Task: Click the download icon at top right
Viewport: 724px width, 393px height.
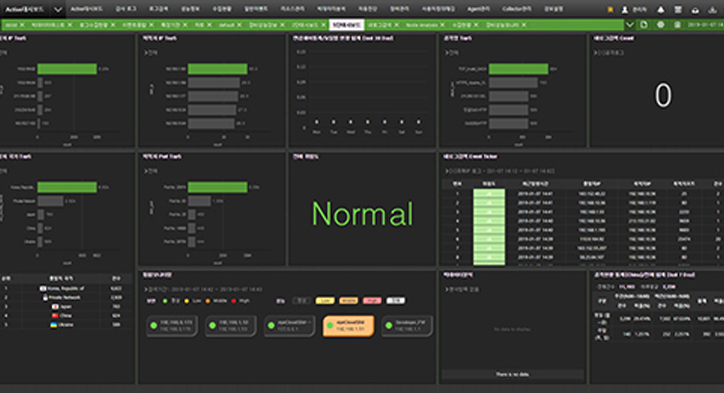Action: [x=712, y=10]
